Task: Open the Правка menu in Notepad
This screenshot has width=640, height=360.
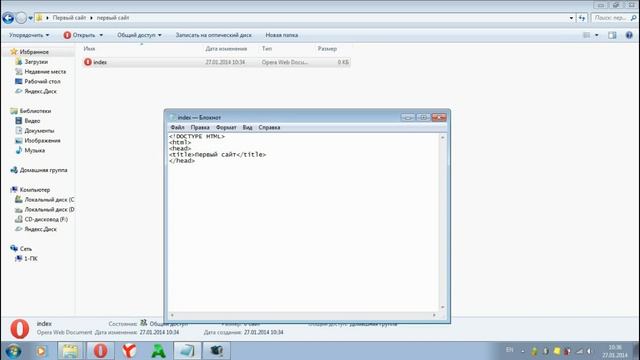Action: [200, 127]
